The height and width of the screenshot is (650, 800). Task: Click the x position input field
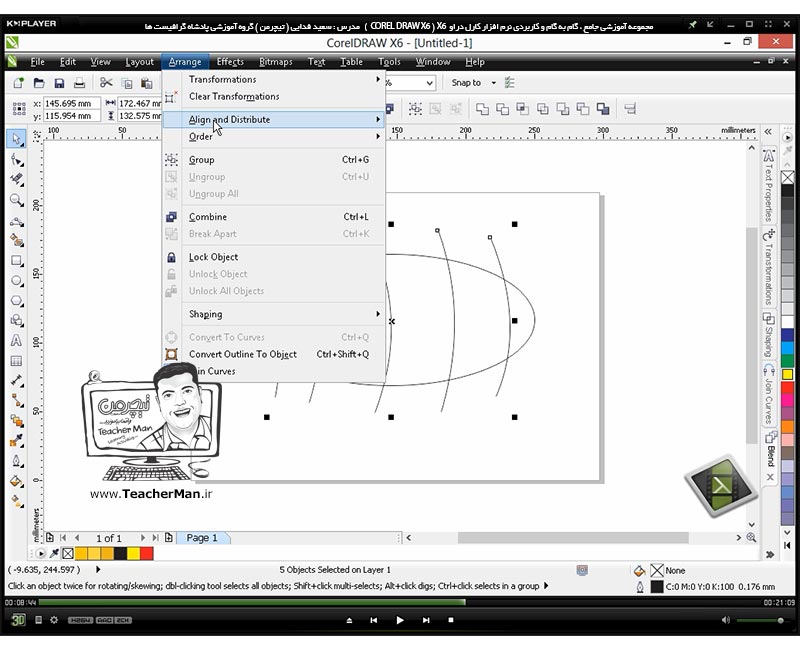point(71,103)
